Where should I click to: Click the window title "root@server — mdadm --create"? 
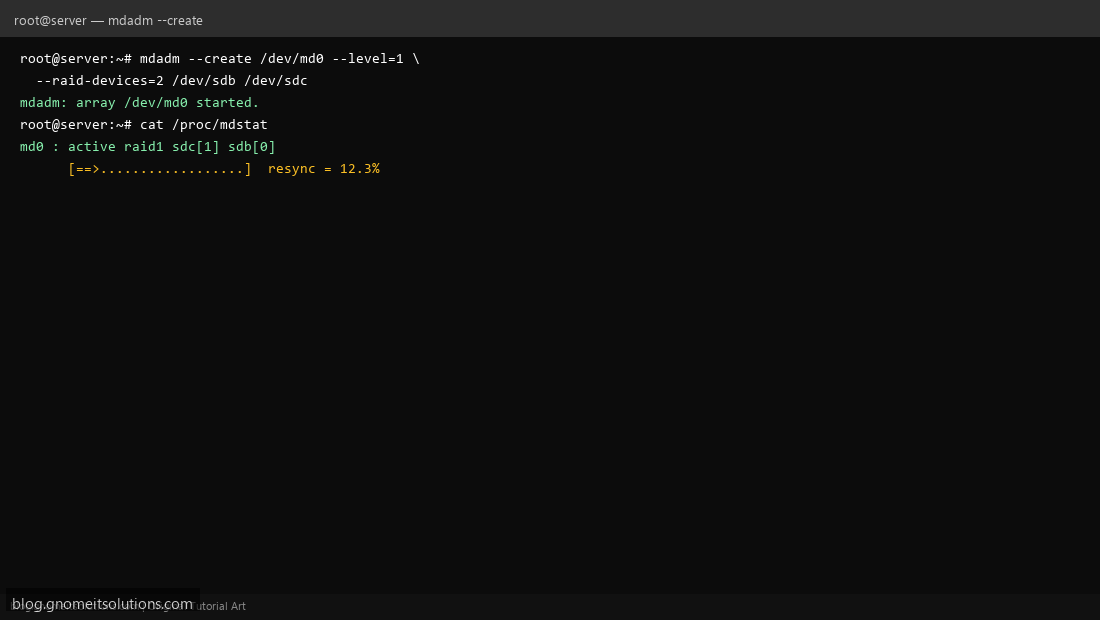(108, 20)
